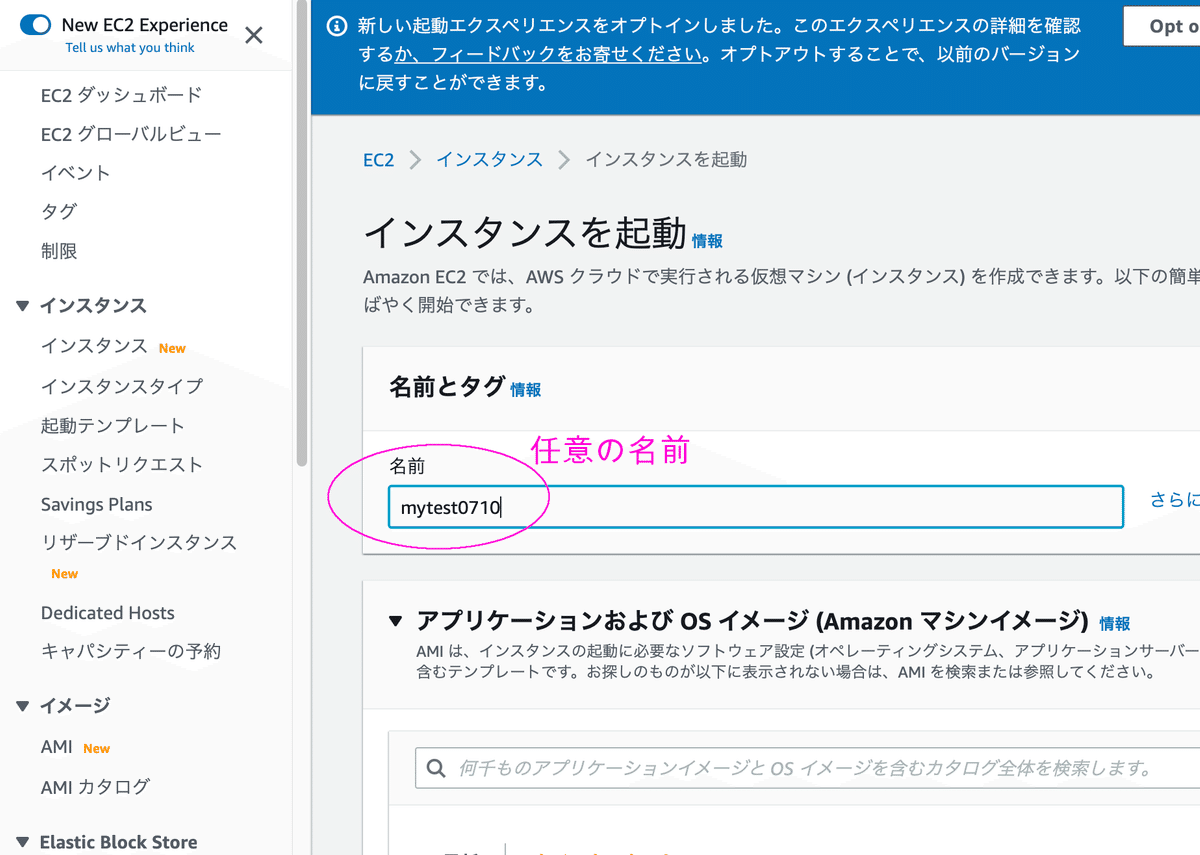
Task: Open the Tell us what you think link
Action: pyautogui.click(x=130, y=47)
